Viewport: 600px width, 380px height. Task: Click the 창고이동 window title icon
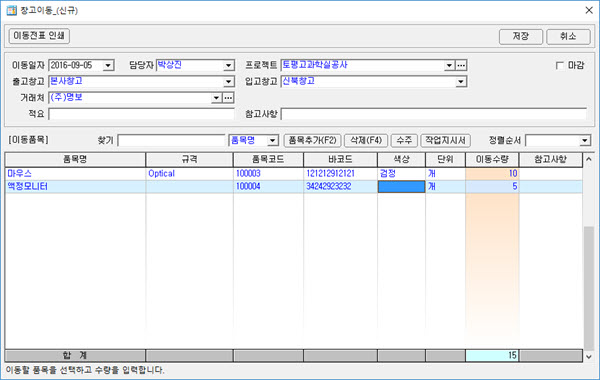tap(11, 10)
